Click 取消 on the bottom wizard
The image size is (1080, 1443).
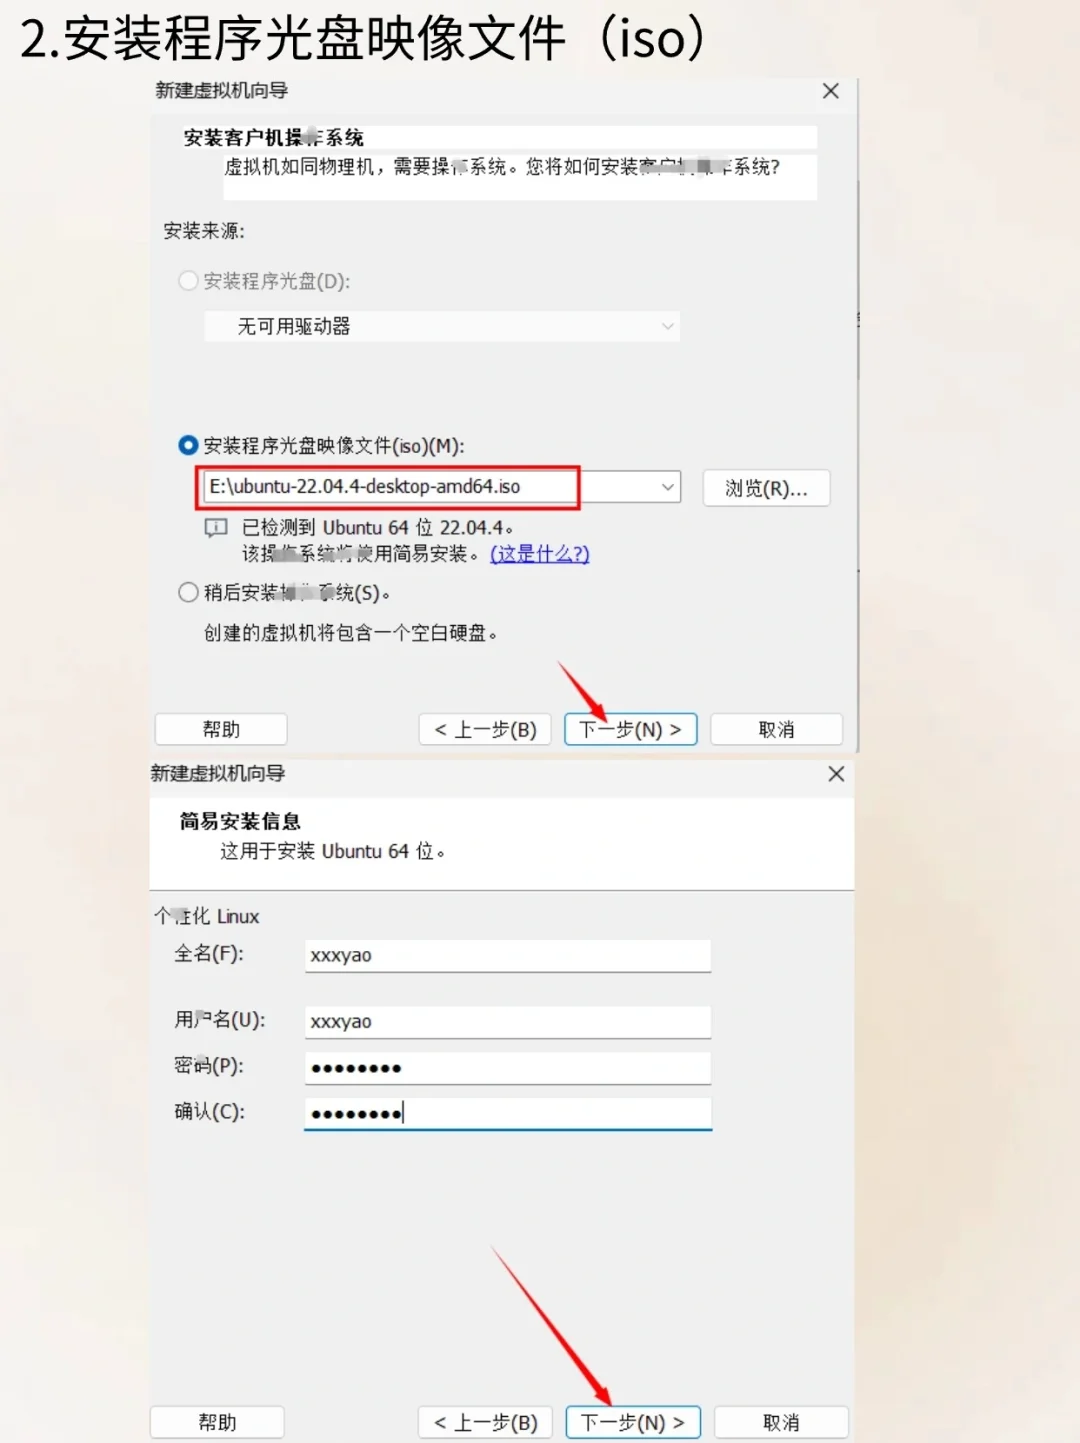click(783, 1421)
